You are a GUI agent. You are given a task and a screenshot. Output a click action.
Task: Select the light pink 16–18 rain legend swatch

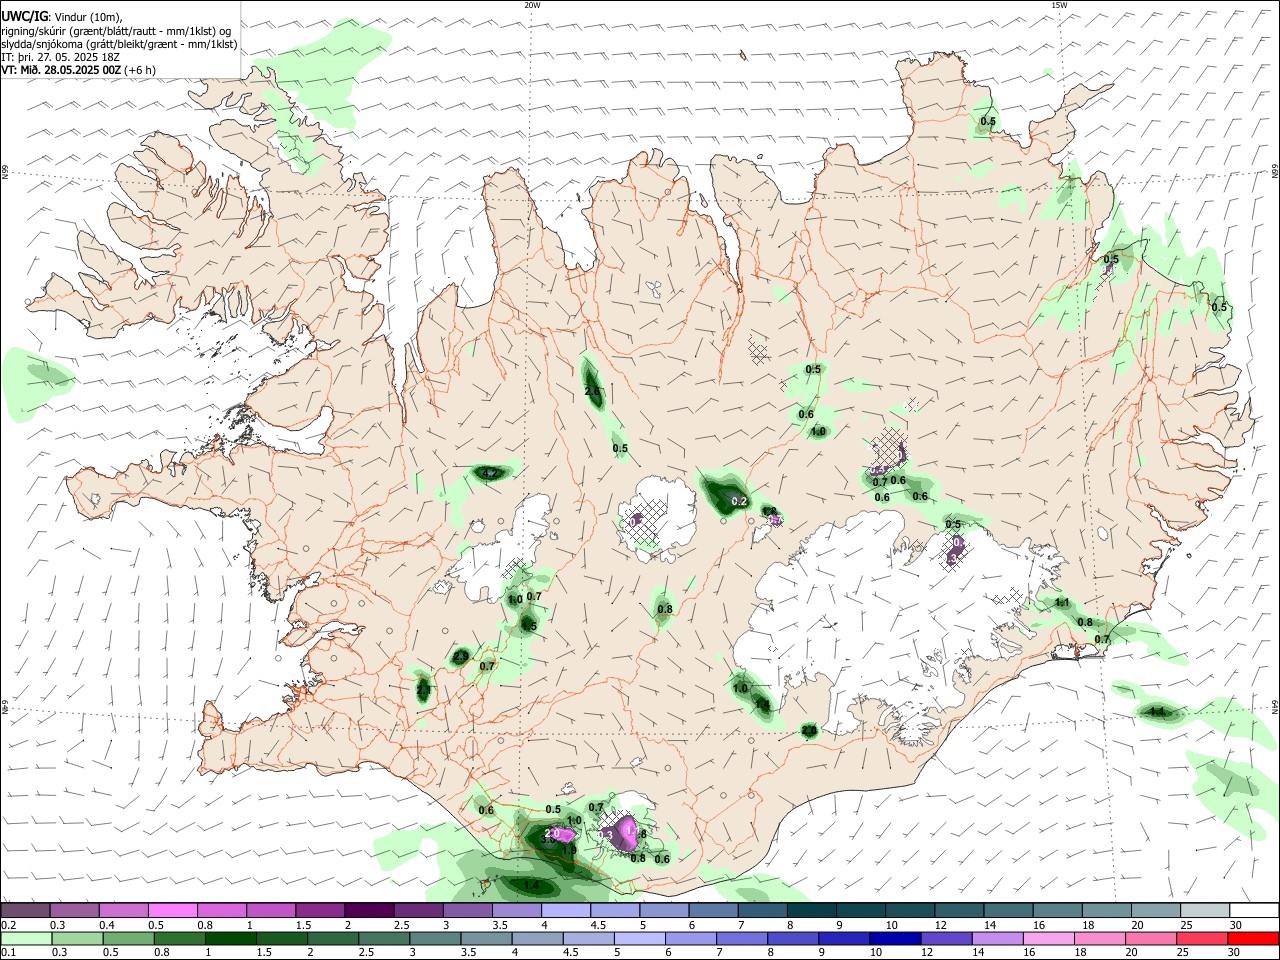click(1047, 938)
